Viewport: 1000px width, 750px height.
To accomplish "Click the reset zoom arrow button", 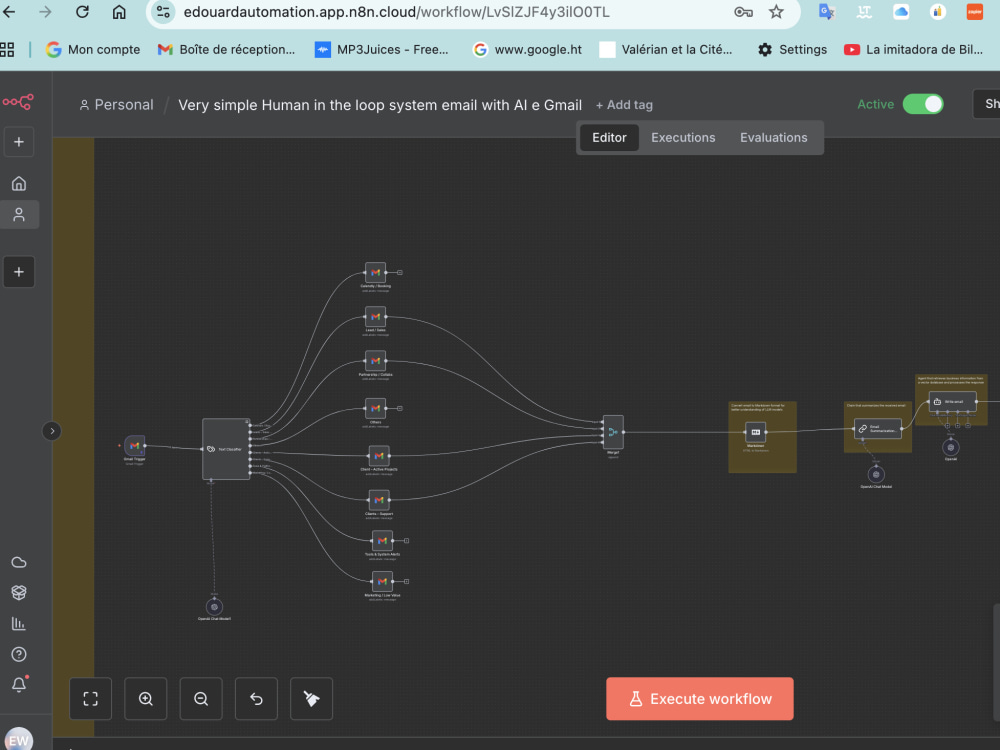I will click(x=256, y=699).
